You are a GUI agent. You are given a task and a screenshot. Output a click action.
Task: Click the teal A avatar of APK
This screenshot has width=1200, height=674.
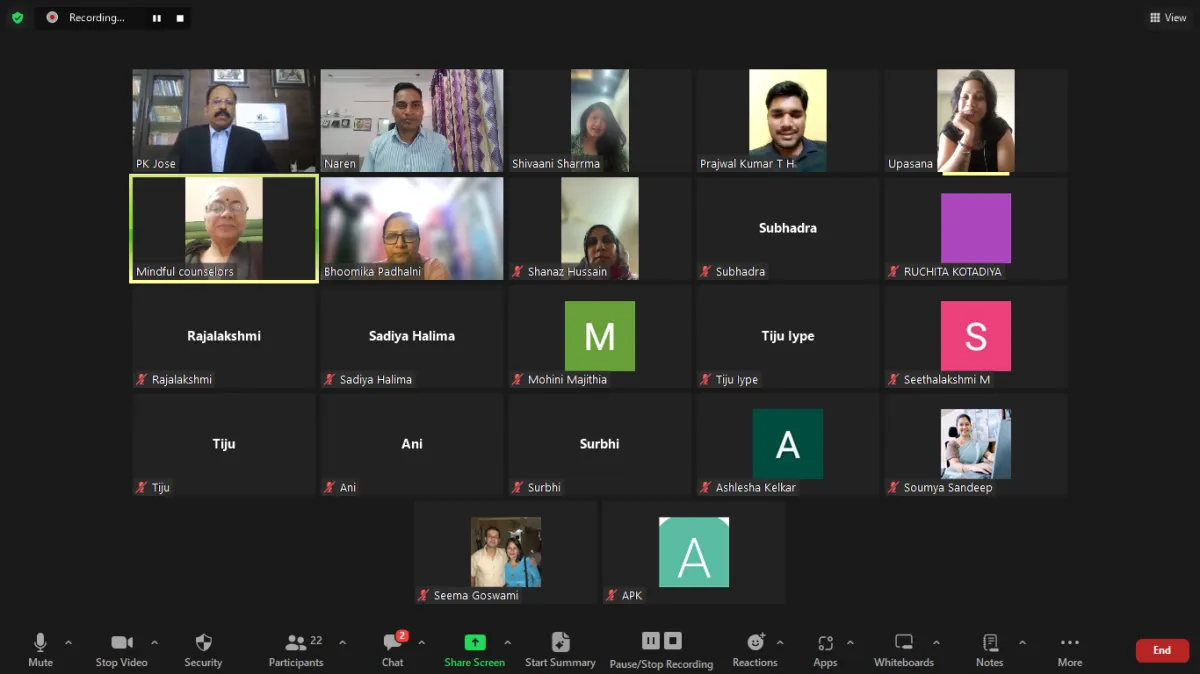pos(694,552)
